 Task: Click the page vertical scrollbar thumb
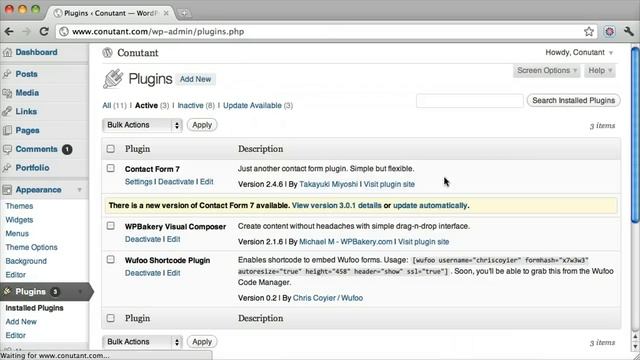pyautogui.click(x=635, y=136)
